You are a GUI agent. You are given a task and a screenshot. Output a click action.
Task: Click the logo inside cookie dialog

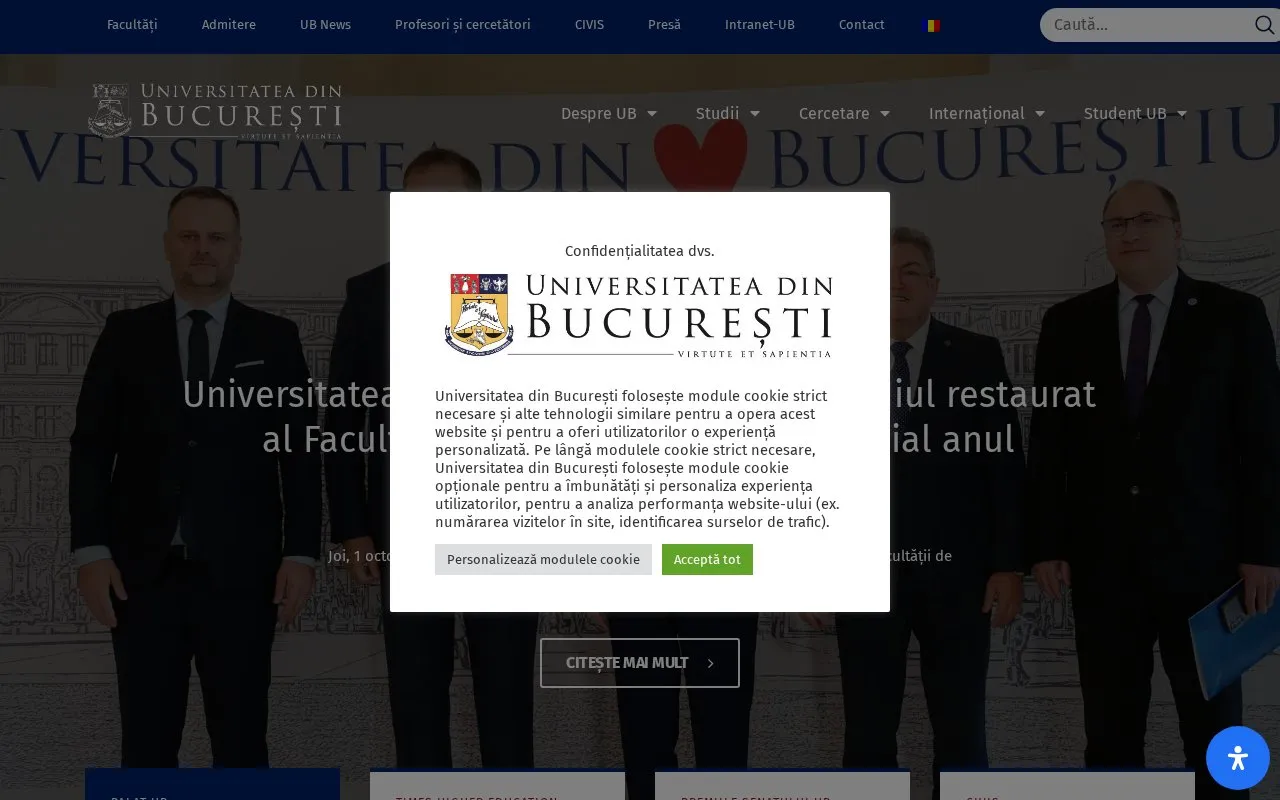pos(639,316)
